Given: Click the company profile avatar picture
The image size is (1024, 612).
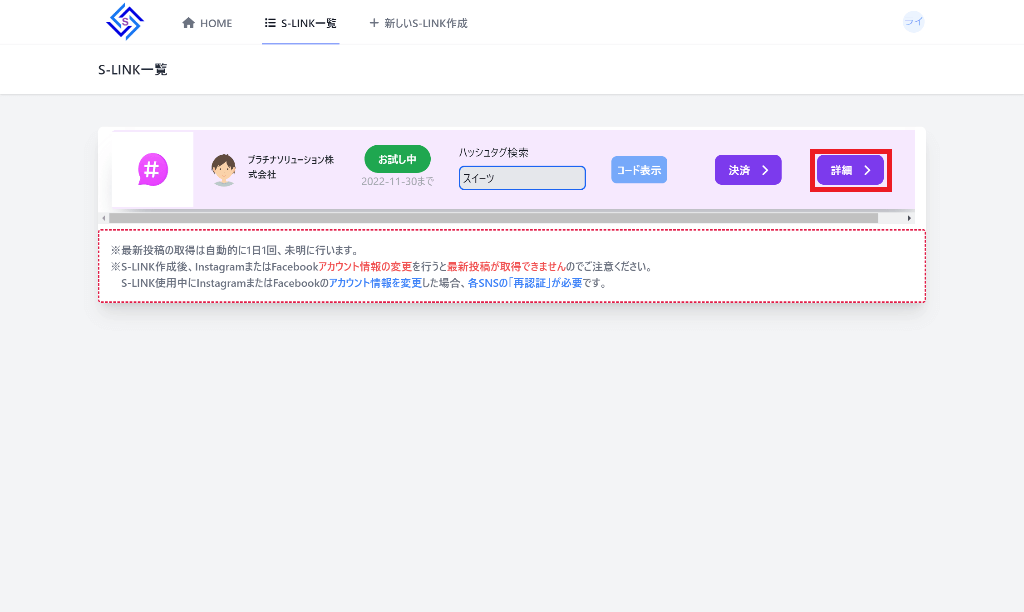Looking at the screenshot, I should click(224, 169).
